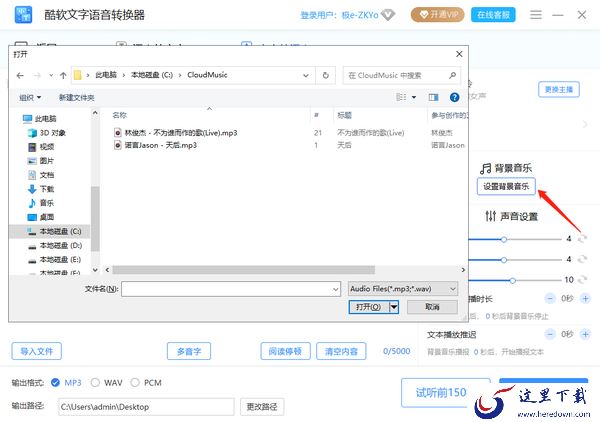
Task: Sort files by # column
Action: tap(316, 115)
